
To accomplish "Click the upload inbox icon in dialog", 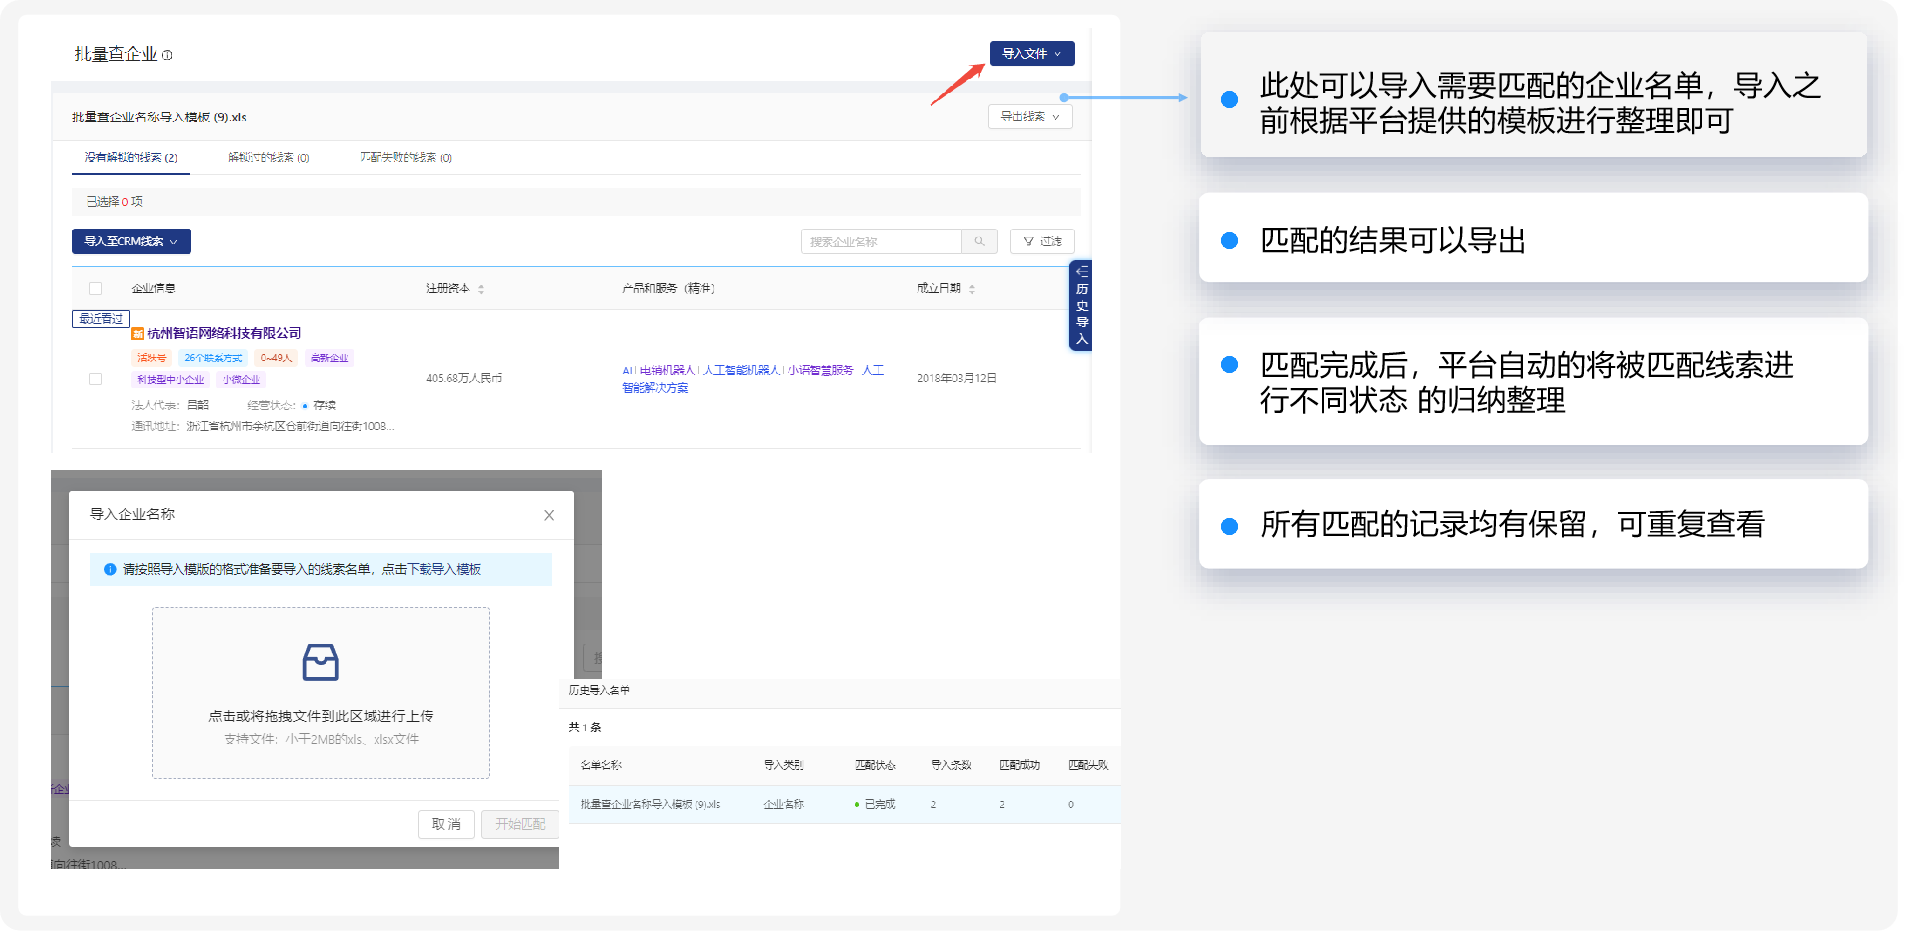I will [x=320, y=662].
